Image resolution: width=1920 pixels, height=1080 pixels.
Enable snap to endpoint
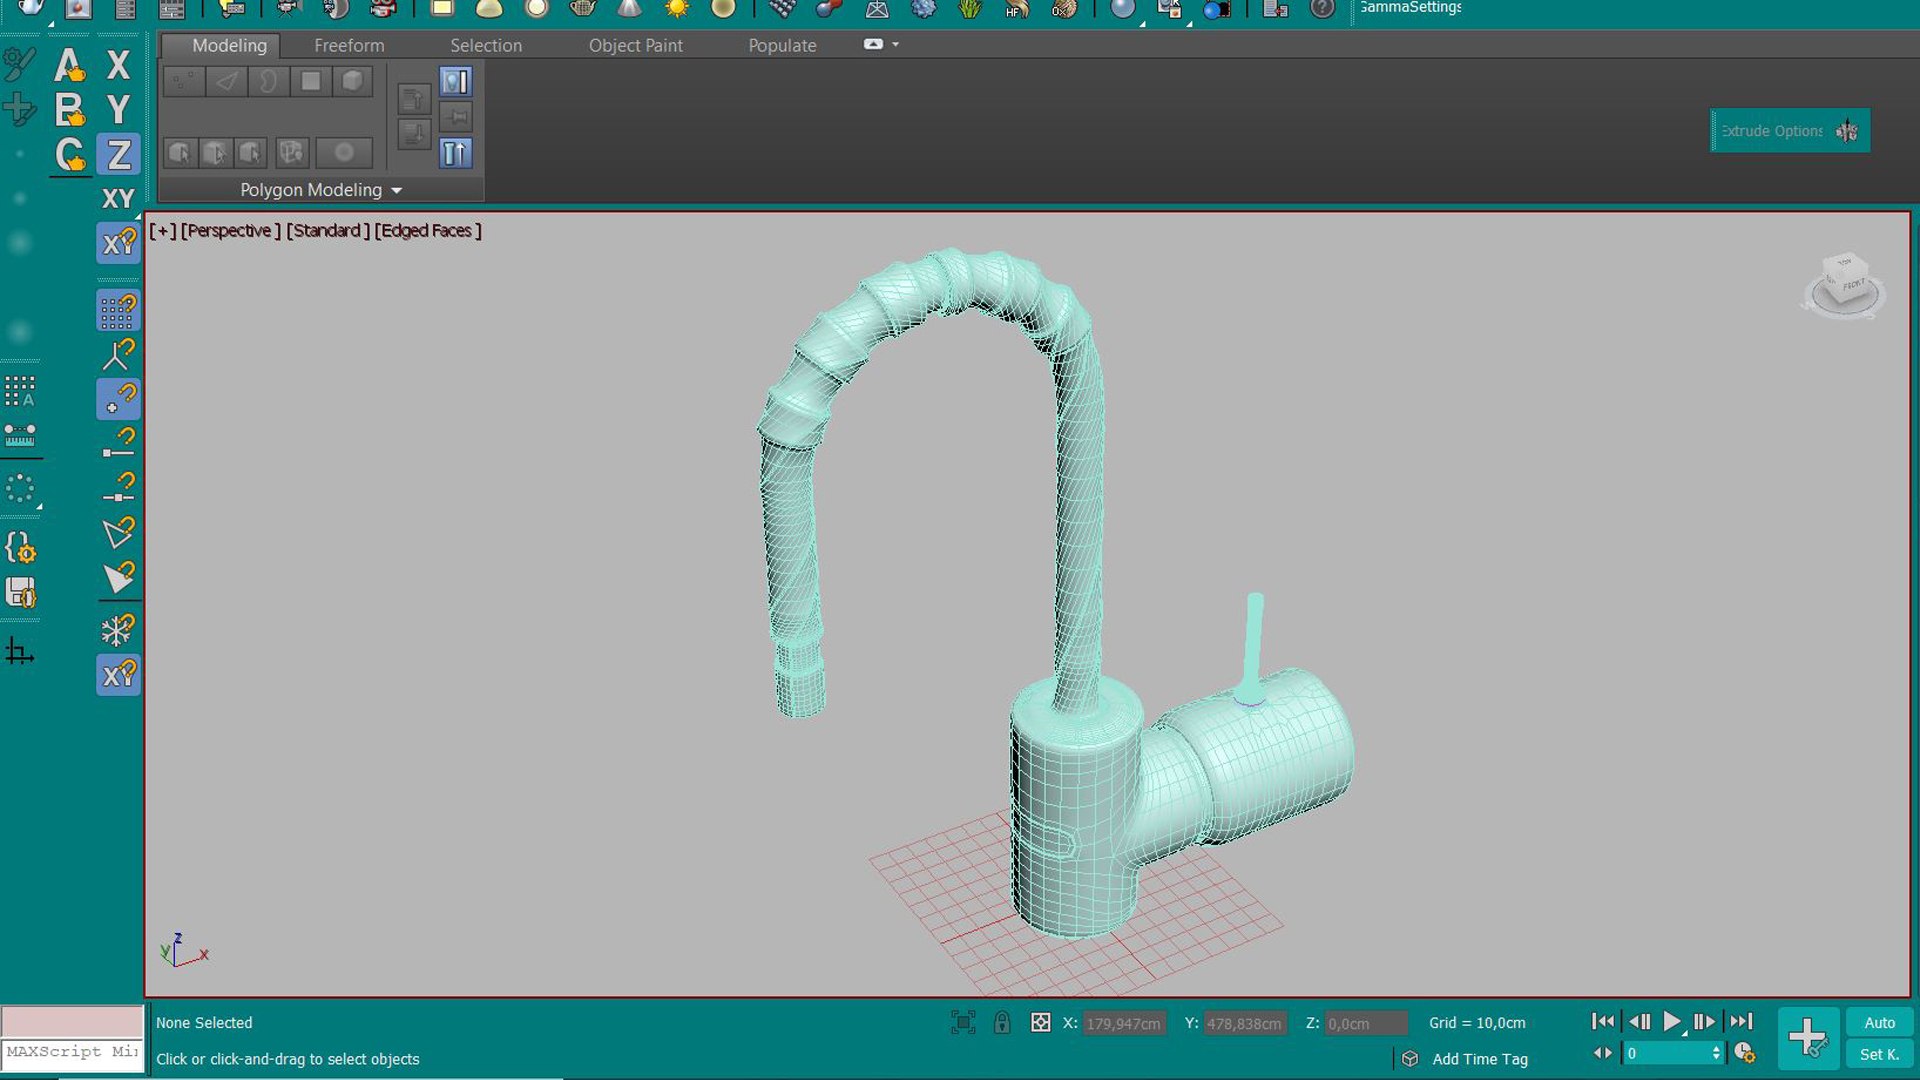(118, 443)
